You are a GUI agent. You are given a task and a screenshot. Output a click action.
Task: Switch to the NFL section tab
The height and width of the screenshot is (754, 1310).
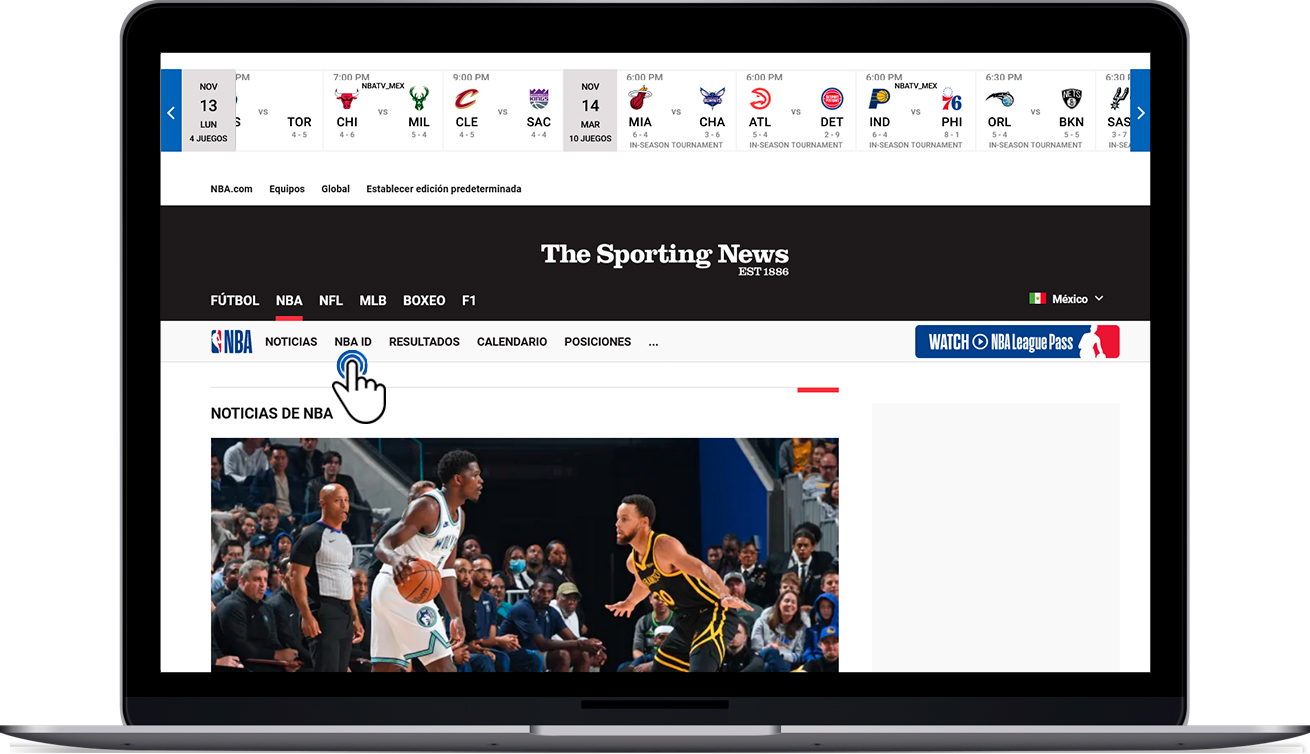click(x=330, y=300)
